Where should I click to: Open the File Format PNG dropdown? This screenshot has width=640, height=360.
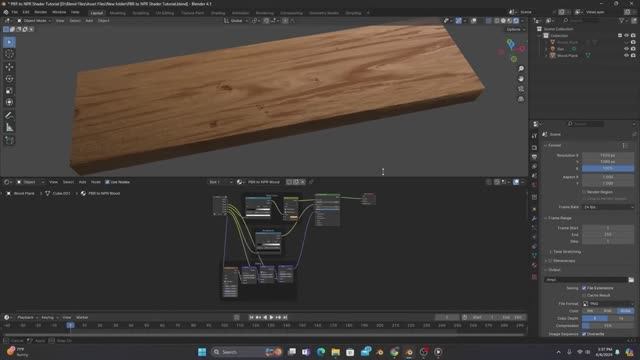(x=608, y=304)
